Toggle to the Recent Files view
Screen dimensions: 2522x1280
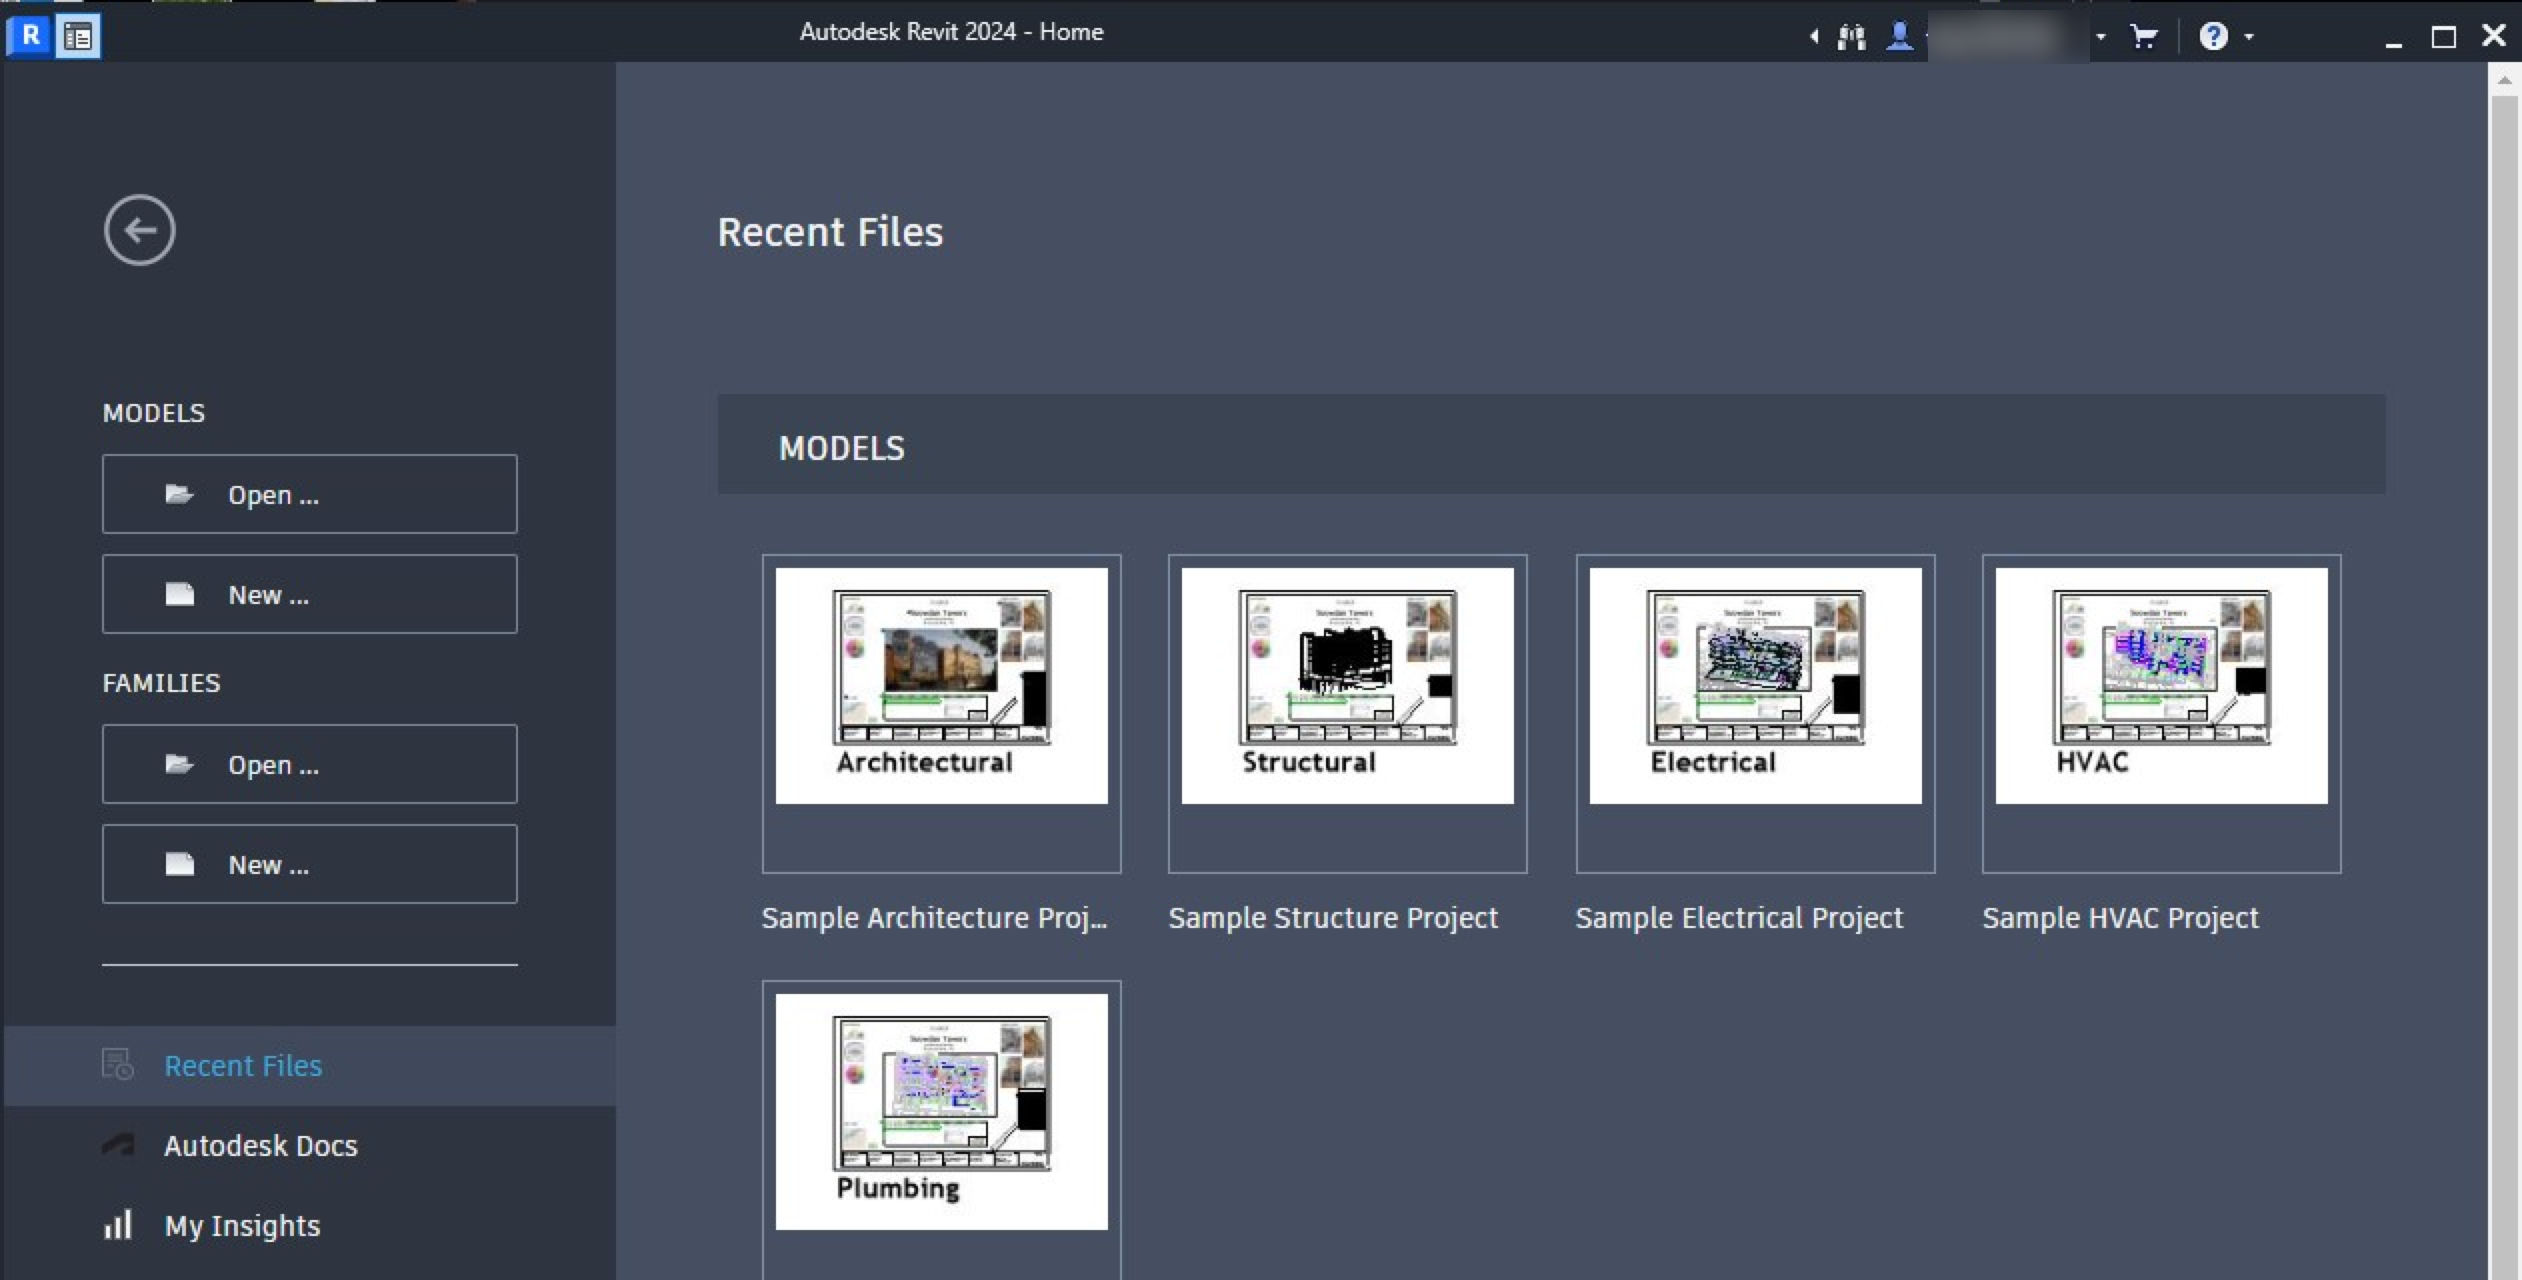tap(242, 1065)
